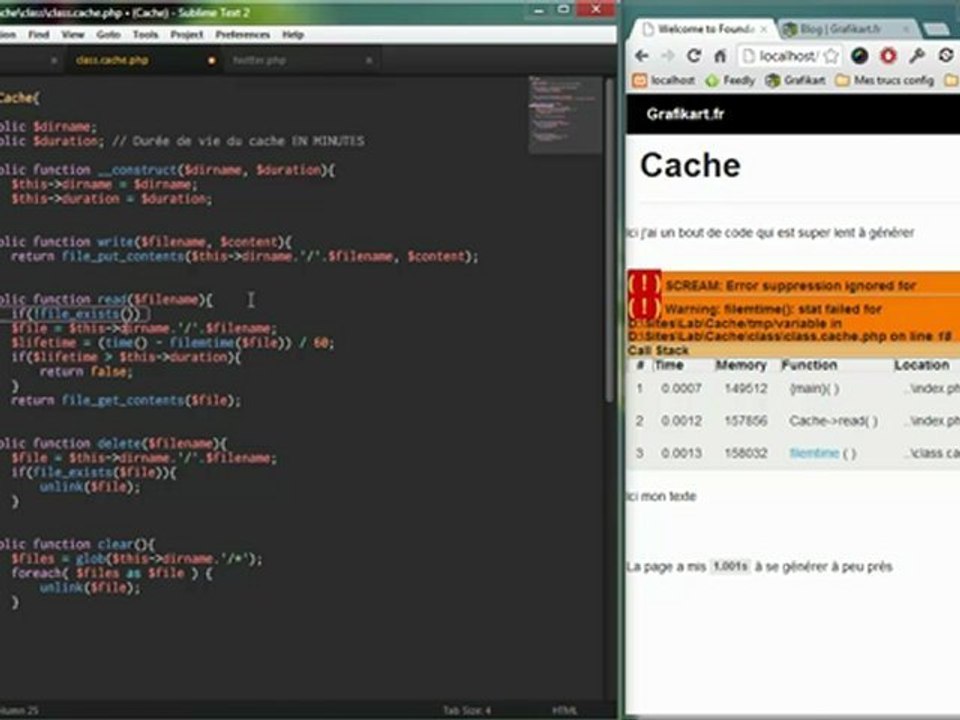
Task: Click the 1.001s generation time value
Action: point(730,566)
